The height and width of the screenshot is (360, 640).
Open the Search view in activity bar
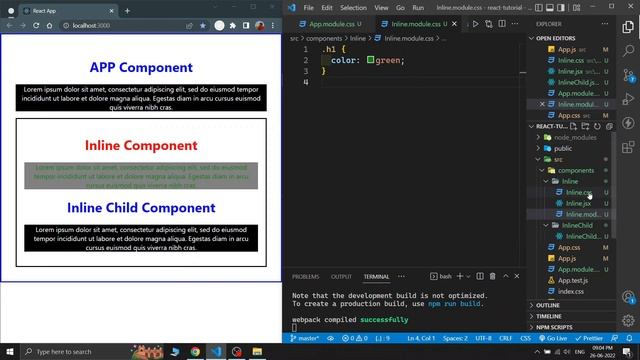pos(628,51)
